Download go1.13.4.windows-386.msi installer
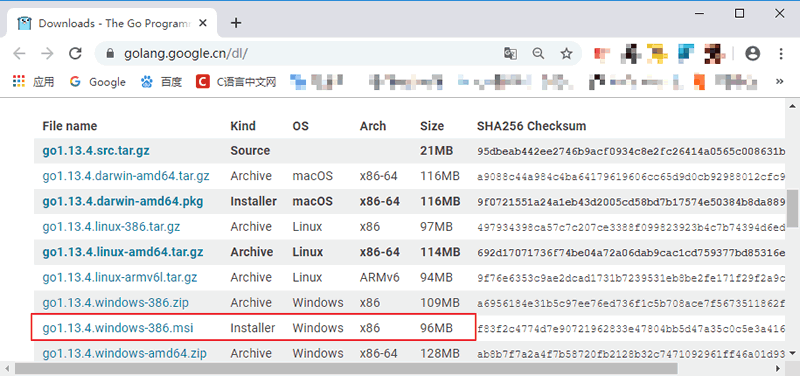 click(118, 328)
